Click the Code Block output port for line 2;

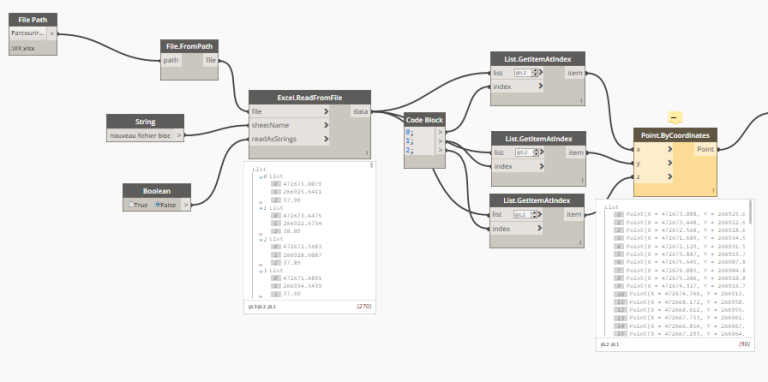440,150
